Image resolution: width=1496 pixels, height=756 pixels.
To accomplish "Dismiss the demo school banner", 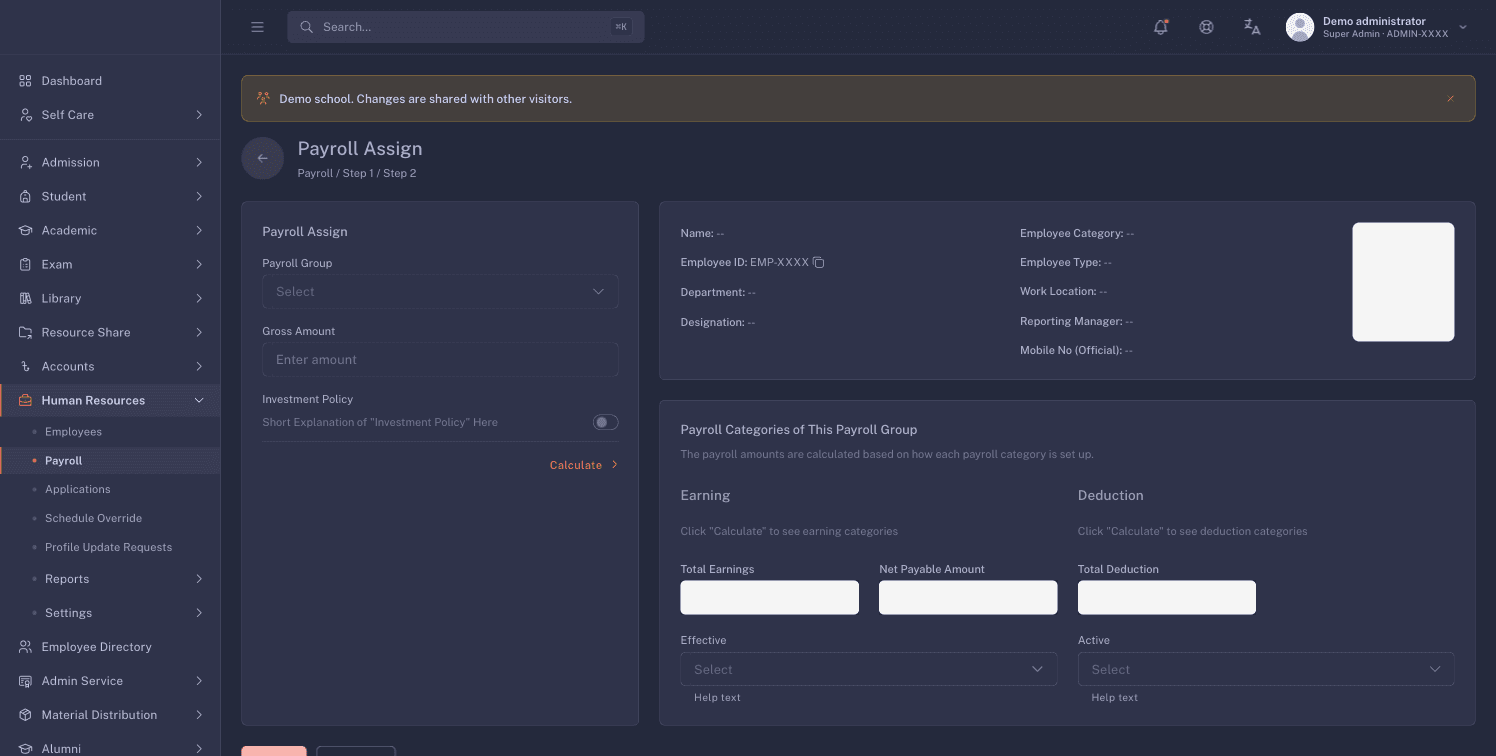I will [1450, 99].
